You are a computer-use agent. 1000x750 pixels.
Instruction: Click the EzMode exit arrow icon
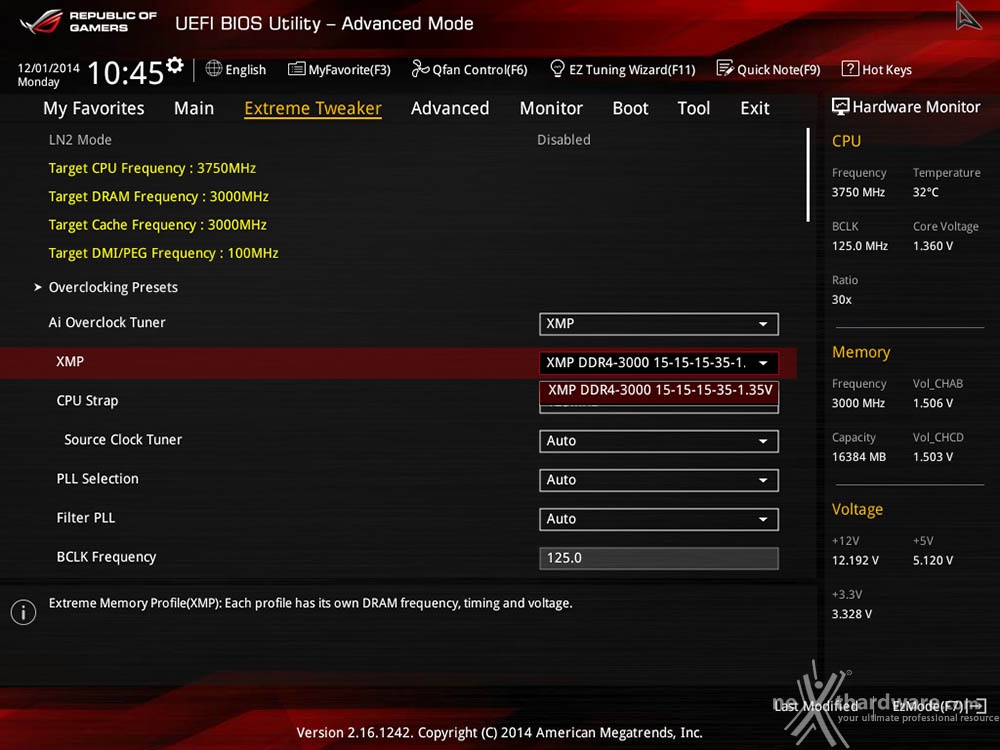(x=978, y=706)
